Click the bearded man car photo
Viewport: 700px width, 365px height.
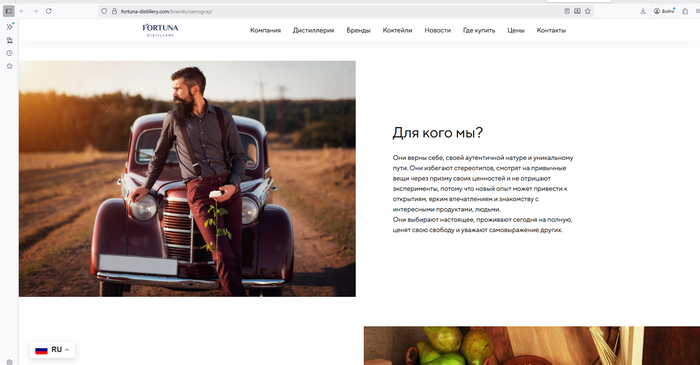187,178
